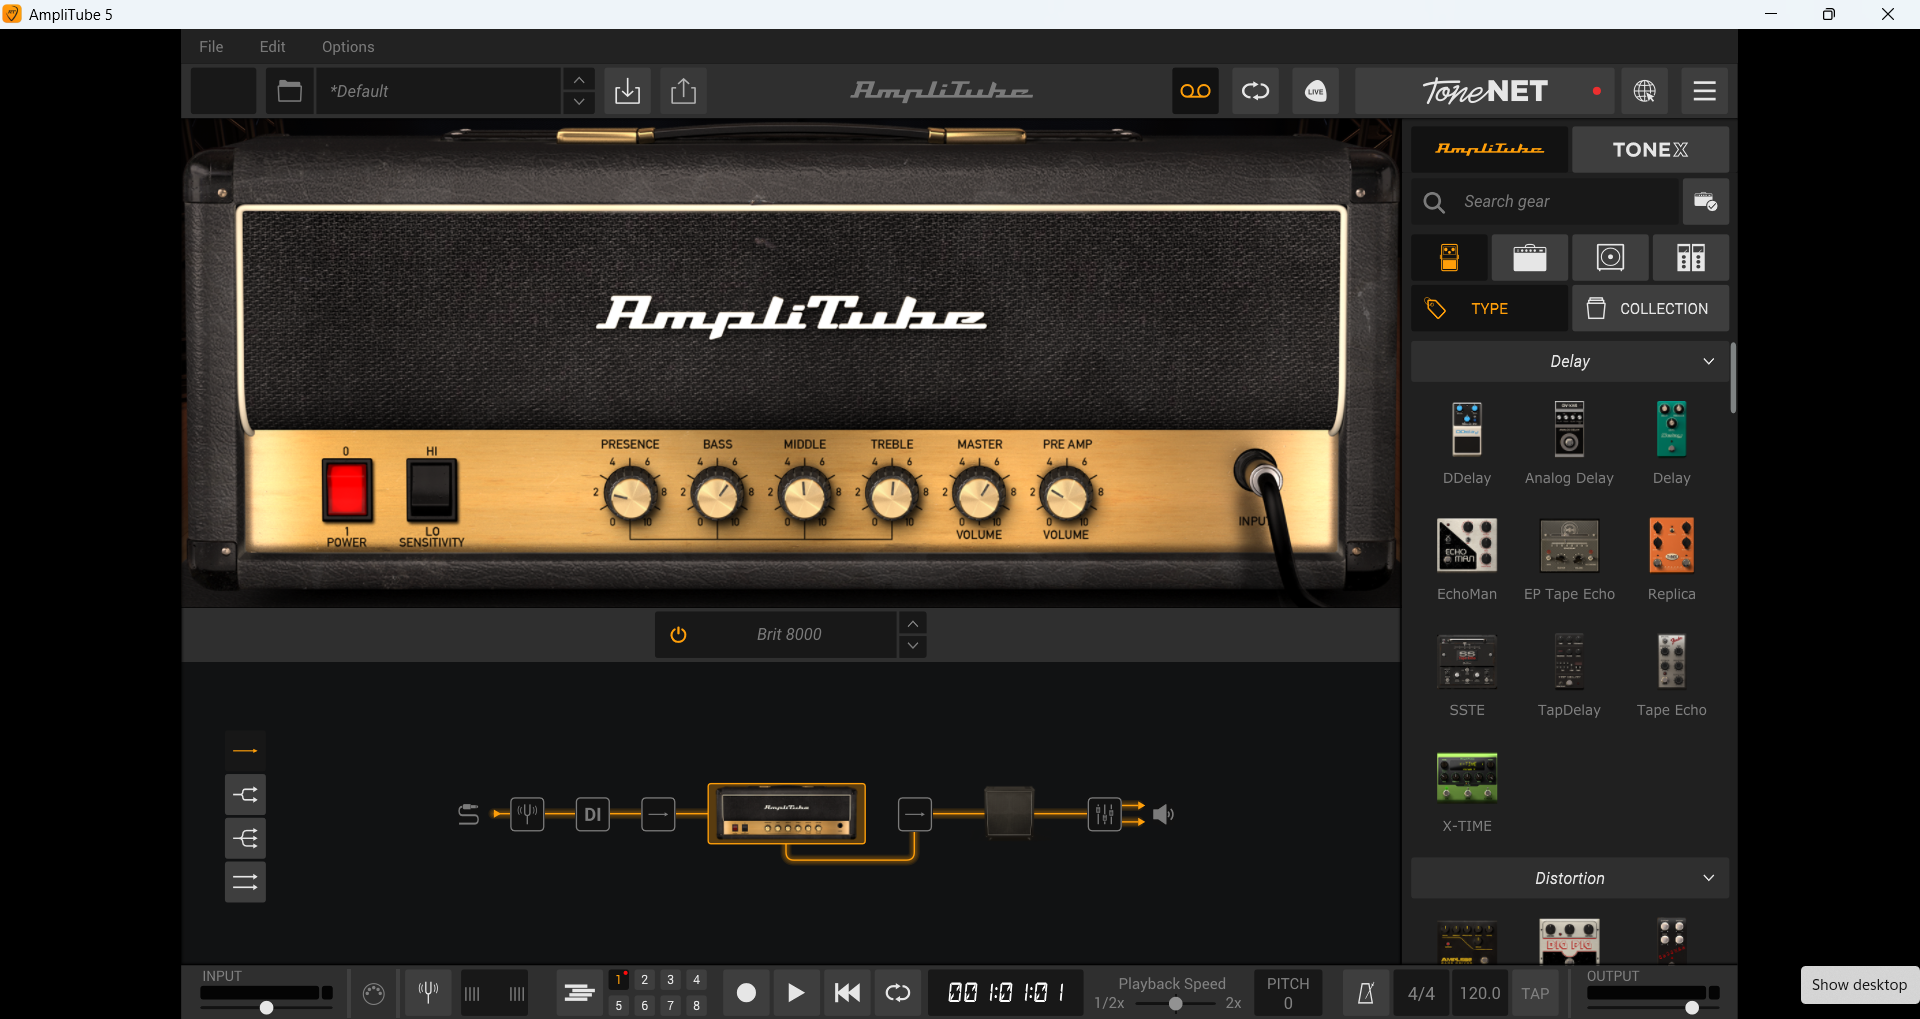Click the tuner block in signal chain

pos(528,814)
